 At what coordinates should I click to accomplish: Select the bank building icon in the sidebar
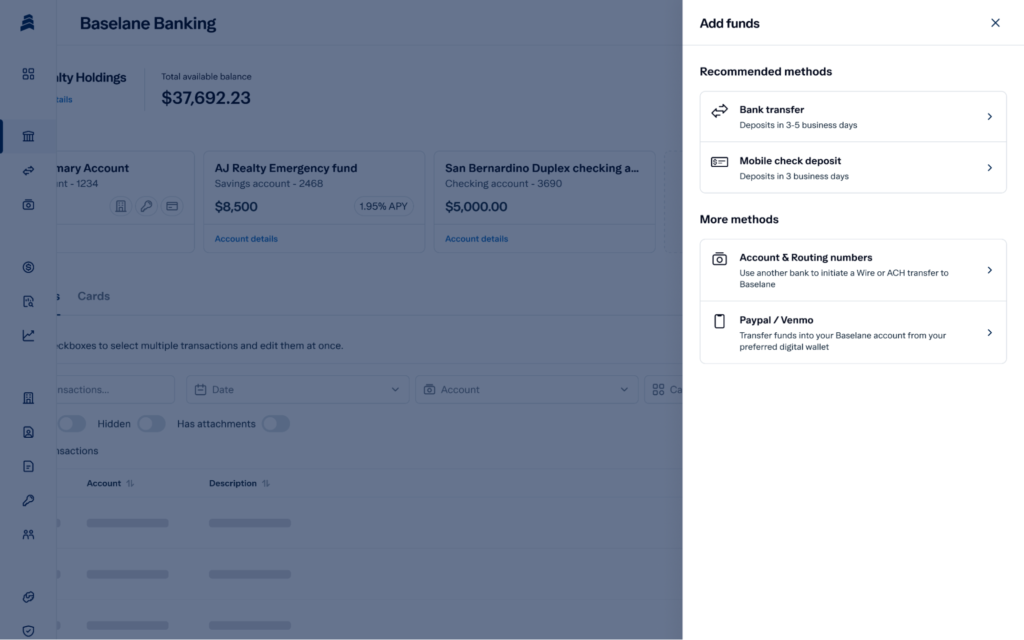tap(28, 136)
